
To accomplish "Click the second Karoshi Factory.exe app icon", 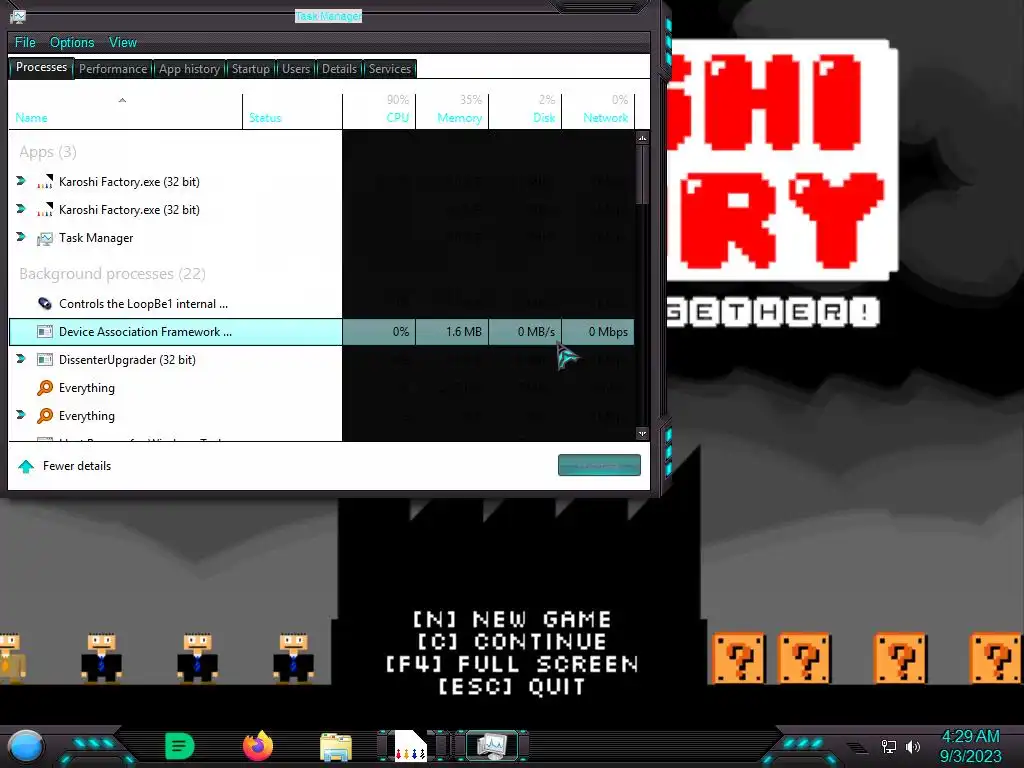I will [x=44, y=210].
